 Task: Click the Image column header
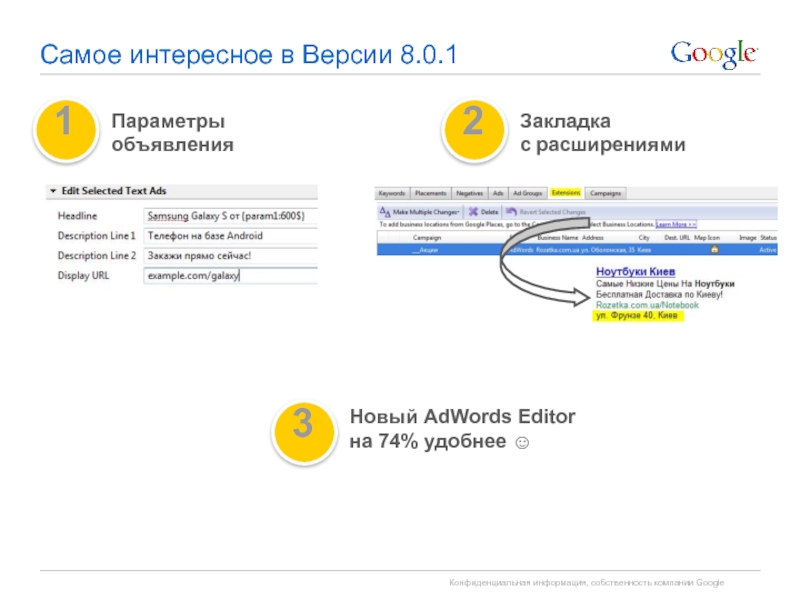747,238
